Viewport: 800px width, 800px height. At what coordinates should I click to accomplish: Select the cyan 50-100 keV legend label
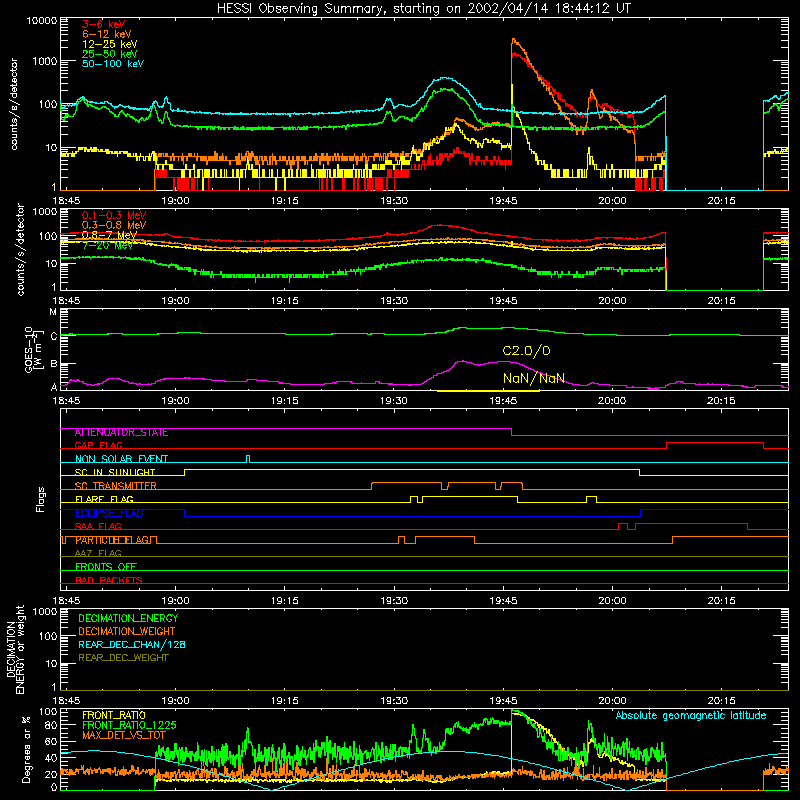click(113, 63)
